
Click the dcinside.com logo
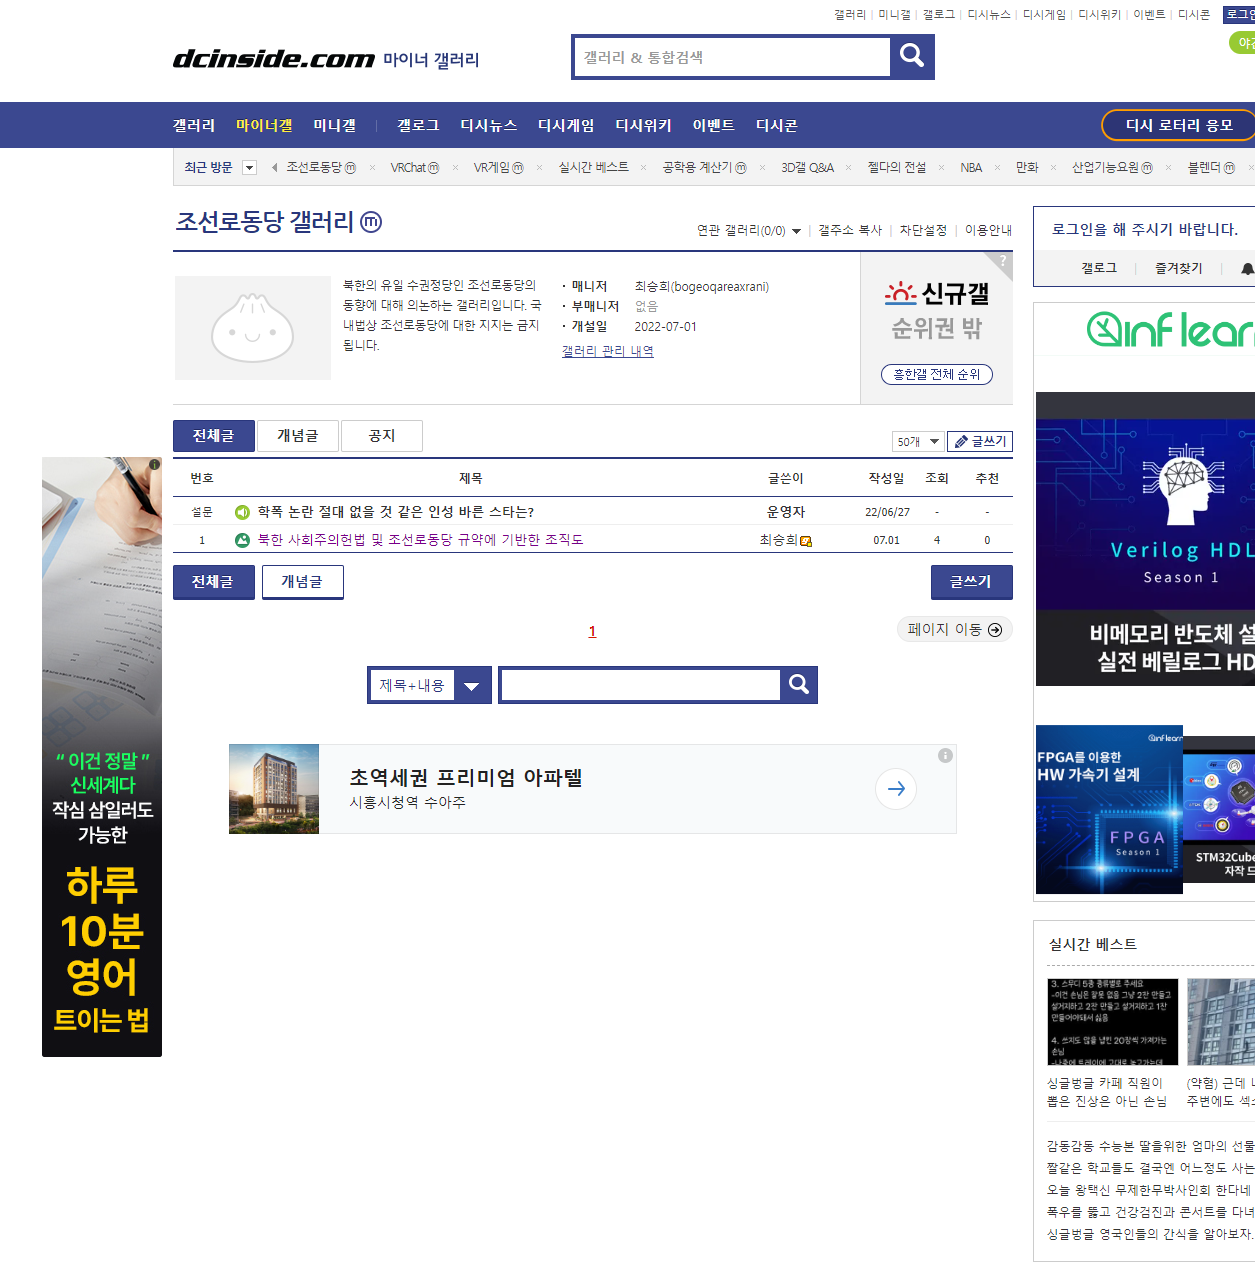pyautogui.click(x=274, y=59)
